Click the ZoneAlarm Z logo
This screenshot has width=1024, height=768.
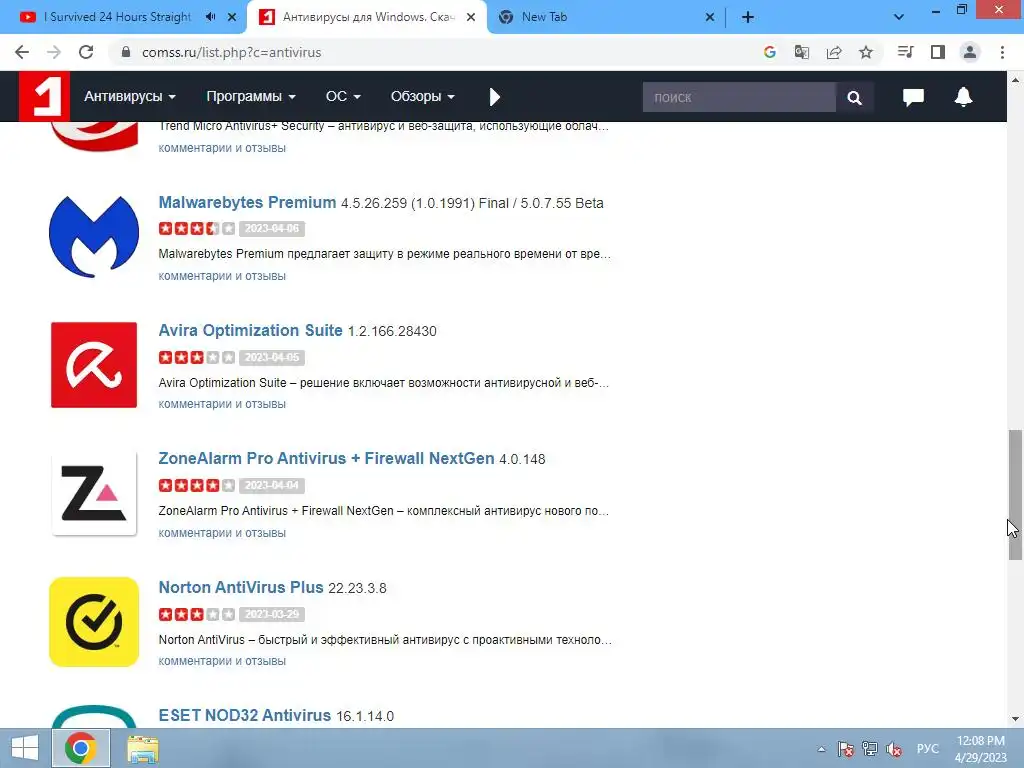tap(94, 493)
